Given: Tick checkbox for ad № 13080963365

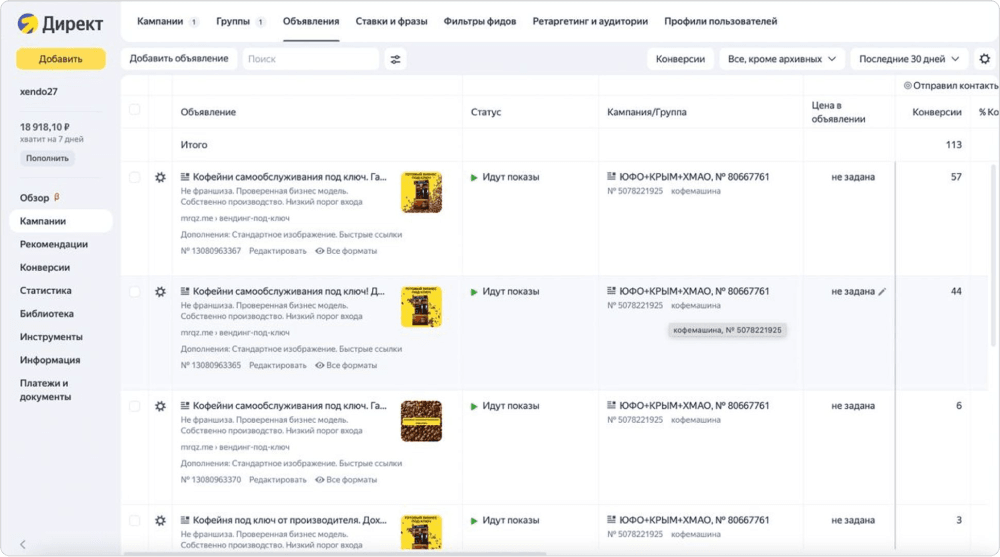Looking at the screenshot, I should coord(135,292).
